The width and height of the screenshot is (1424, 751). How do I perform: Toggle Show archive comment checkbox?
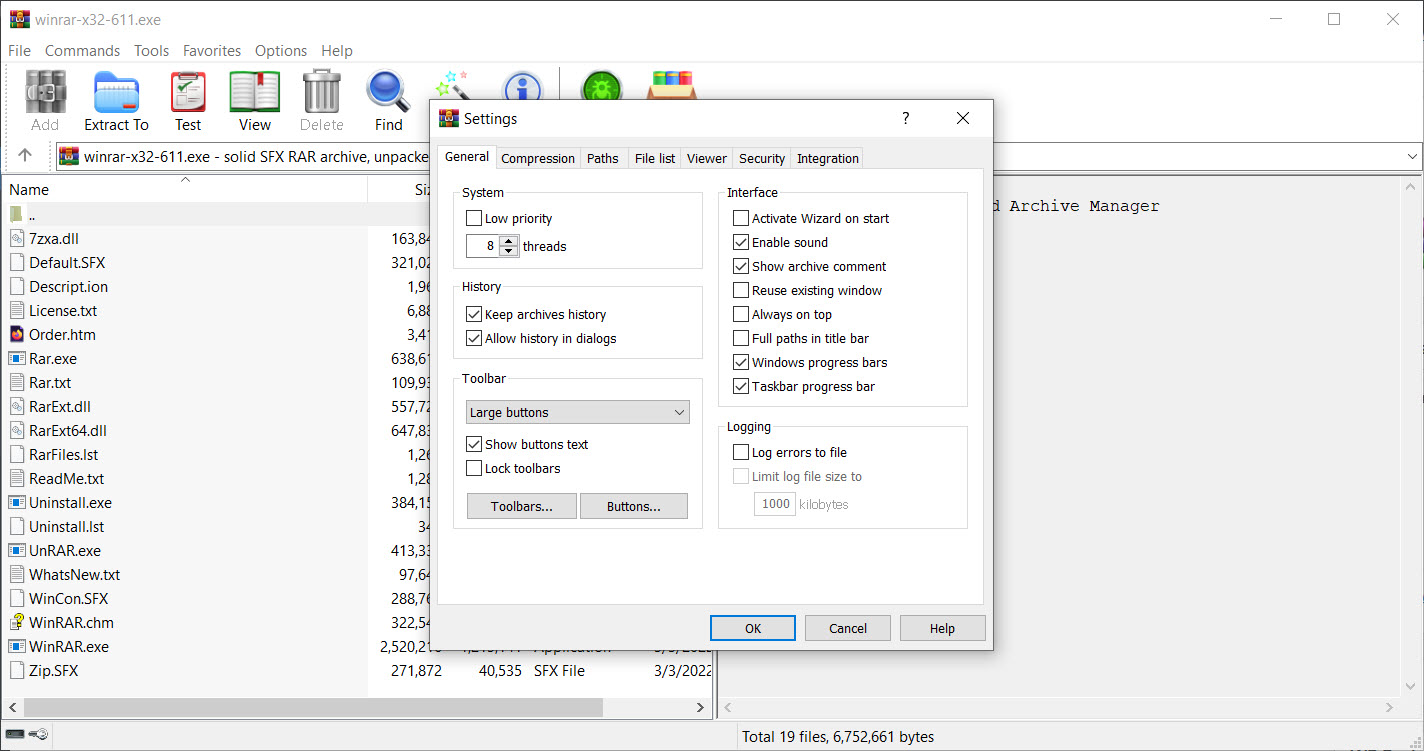(741, 266)
